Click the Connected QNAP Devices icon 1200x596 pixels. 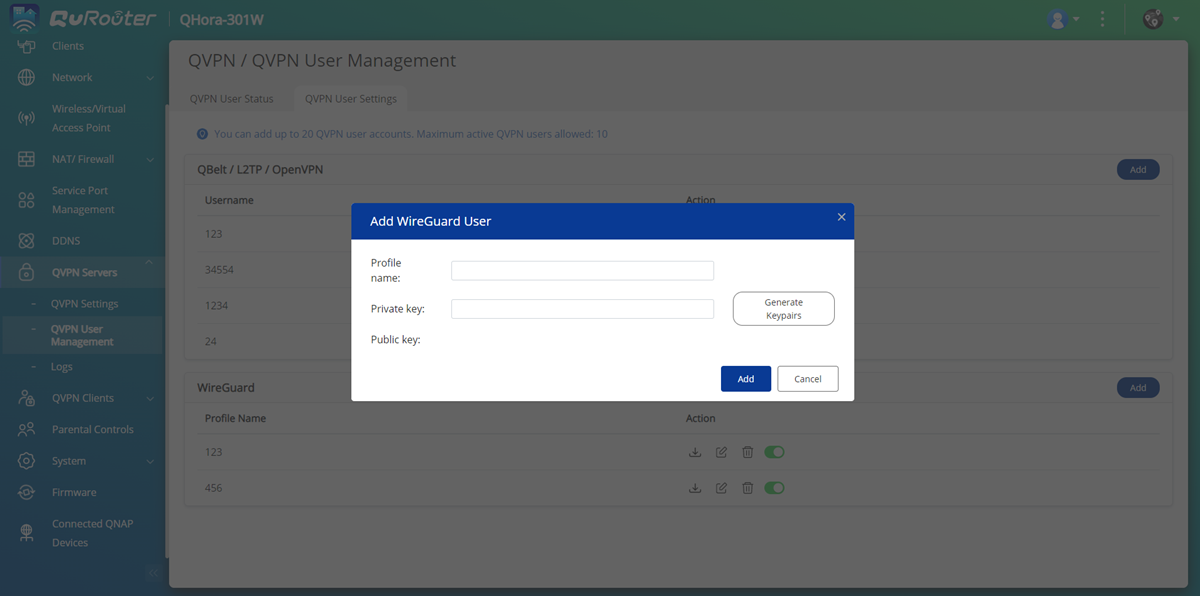27,533
